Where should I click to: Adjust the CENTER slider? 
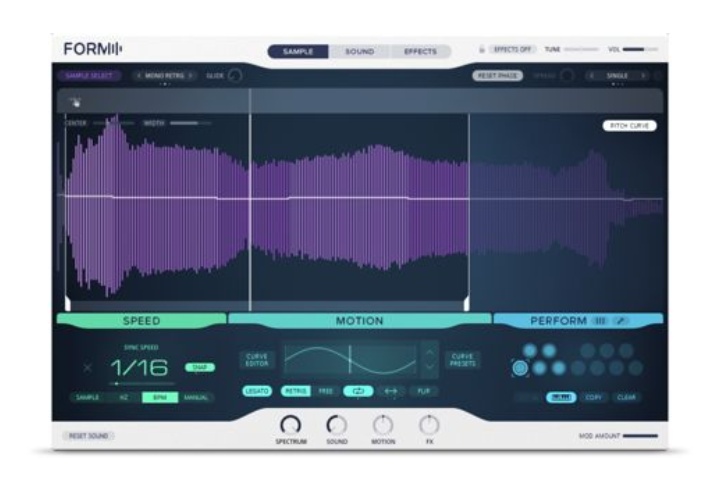(114, 123)
